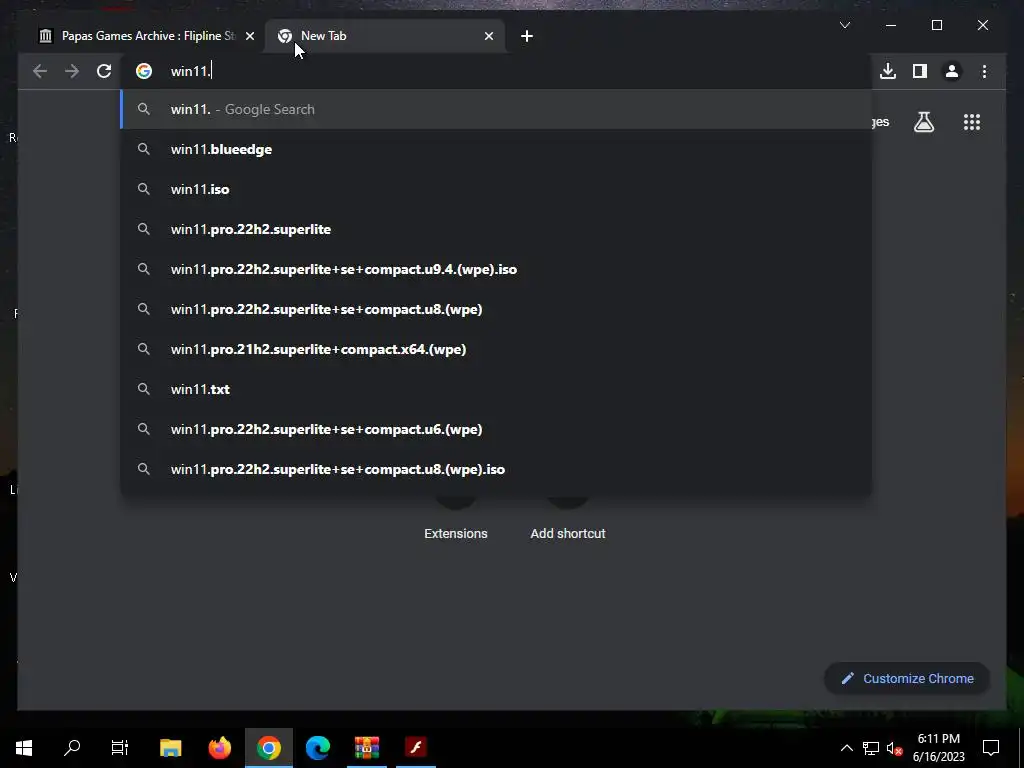Open Task View on the taskbar

click(120, 747)
